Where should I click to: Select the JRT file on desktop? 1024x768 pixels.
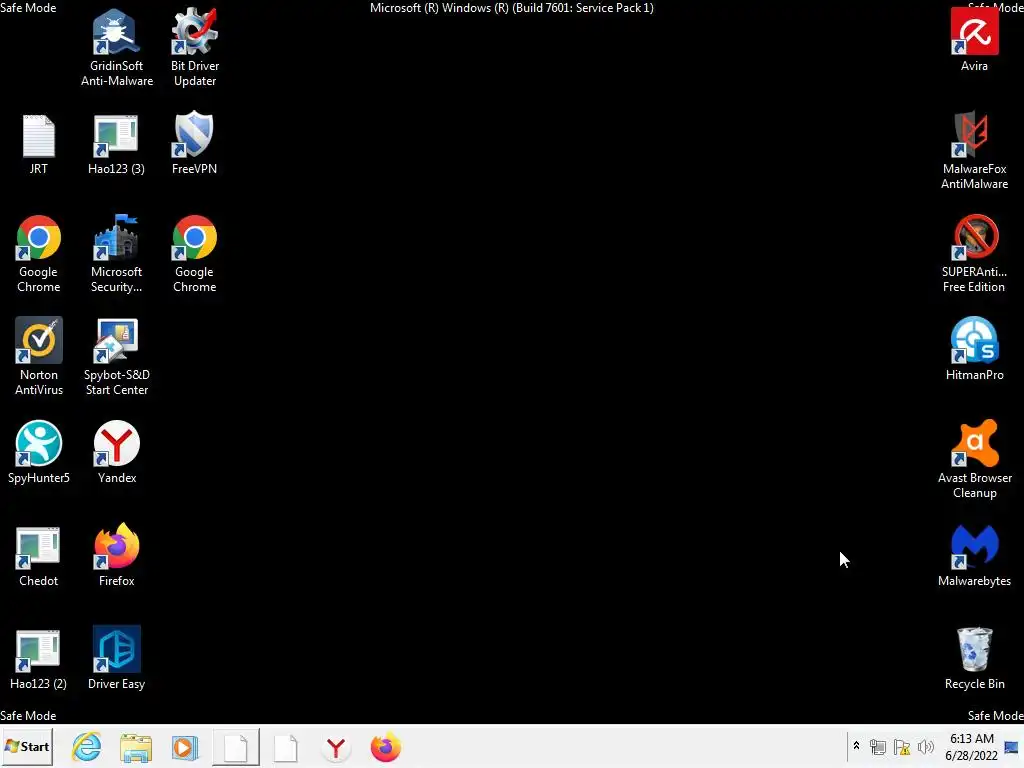(x=39, y=144)
